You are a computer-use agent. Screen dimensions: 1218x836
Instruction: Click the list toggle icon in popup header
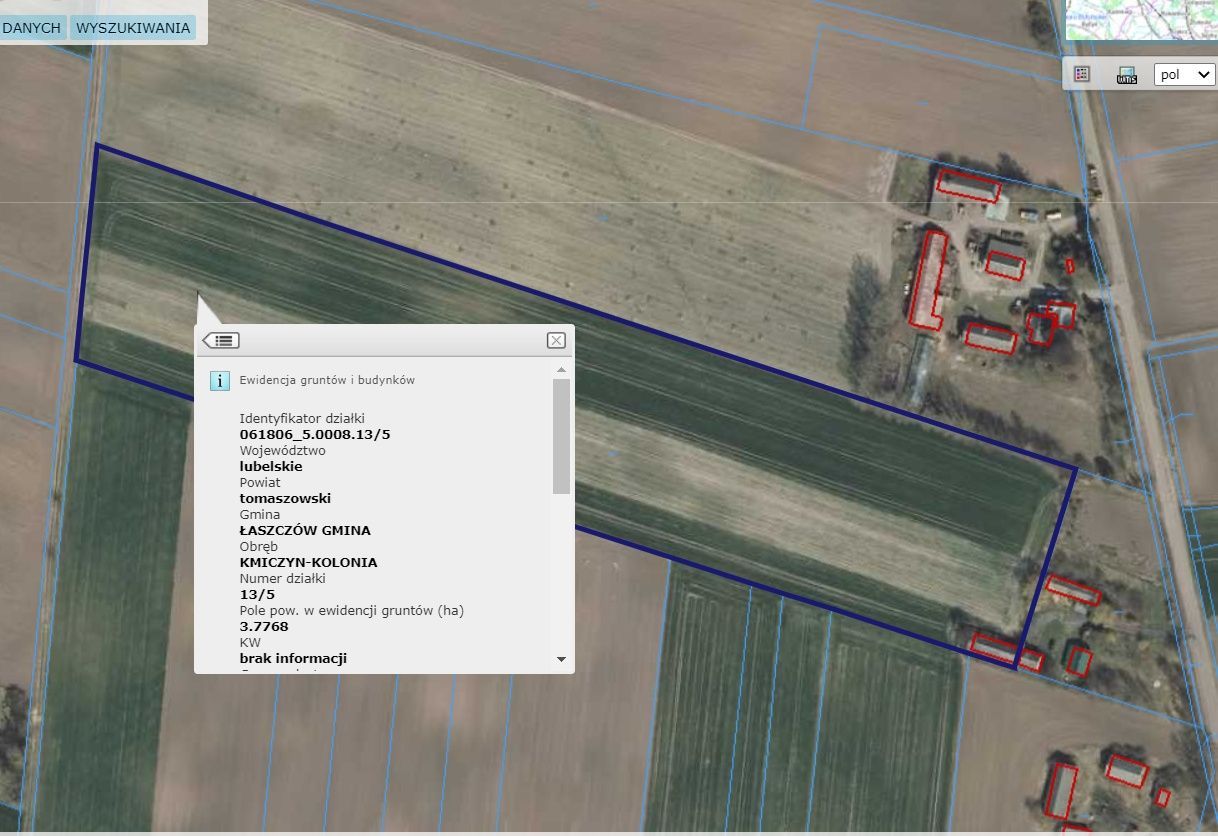click(221, 340)
